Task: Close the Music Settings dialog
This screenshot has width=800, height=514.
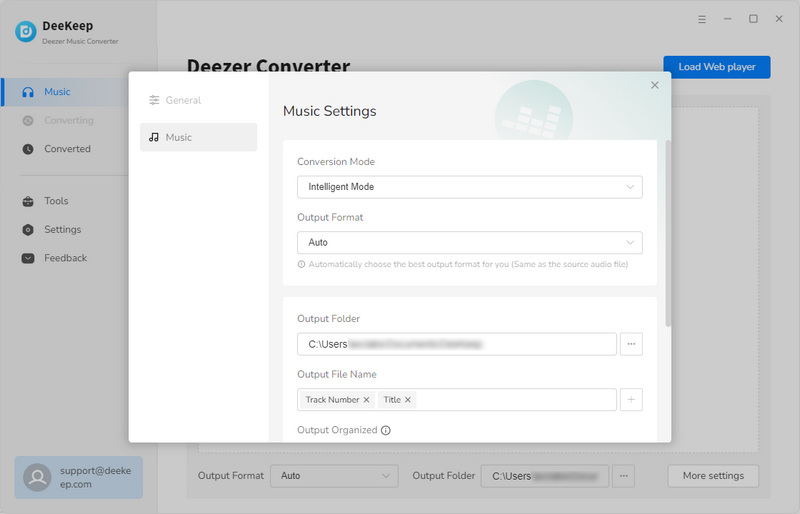Action: [x=655, y=85]
